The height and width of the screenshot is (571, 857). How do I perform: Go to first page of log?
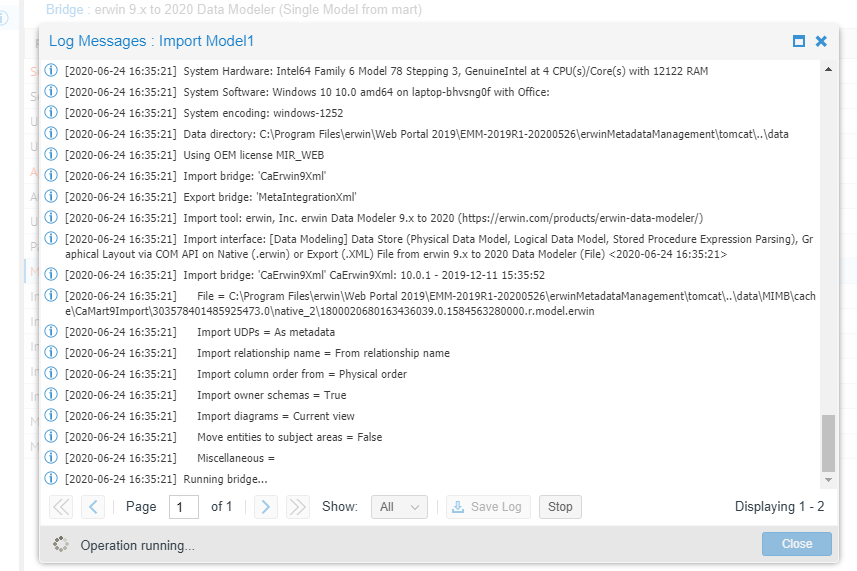tap(61, 507)
